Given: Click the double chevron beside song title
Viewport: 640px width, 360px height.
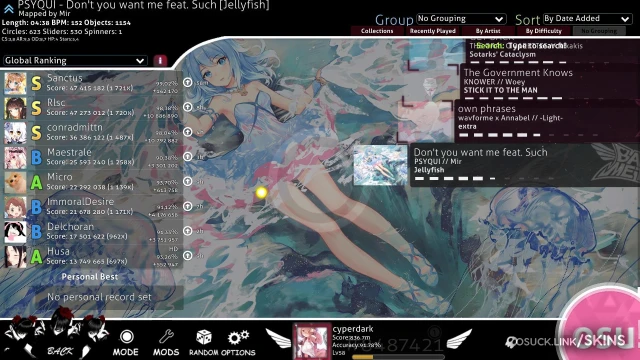Looking at the screenshot, I should 9,8.
